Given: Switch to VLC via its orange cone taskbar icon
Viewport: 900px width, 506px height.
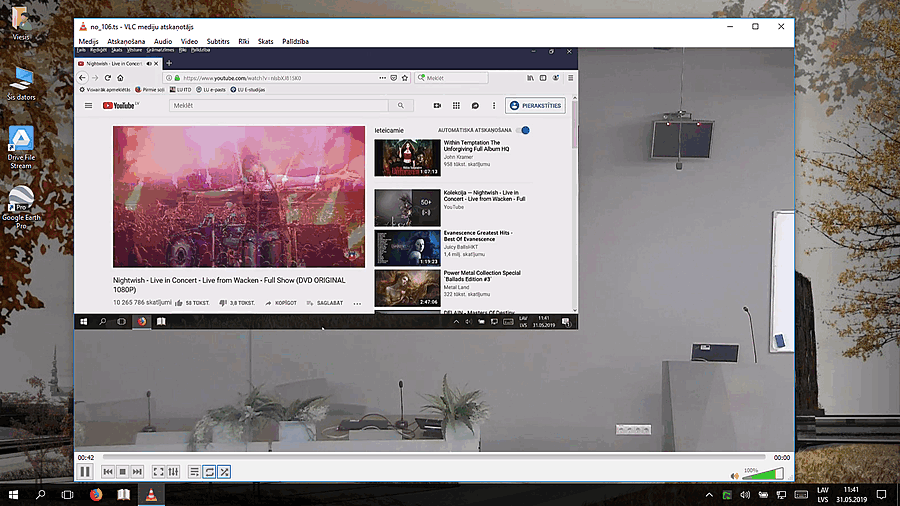Looking at the screenshot, I should [x=151, y=495].
